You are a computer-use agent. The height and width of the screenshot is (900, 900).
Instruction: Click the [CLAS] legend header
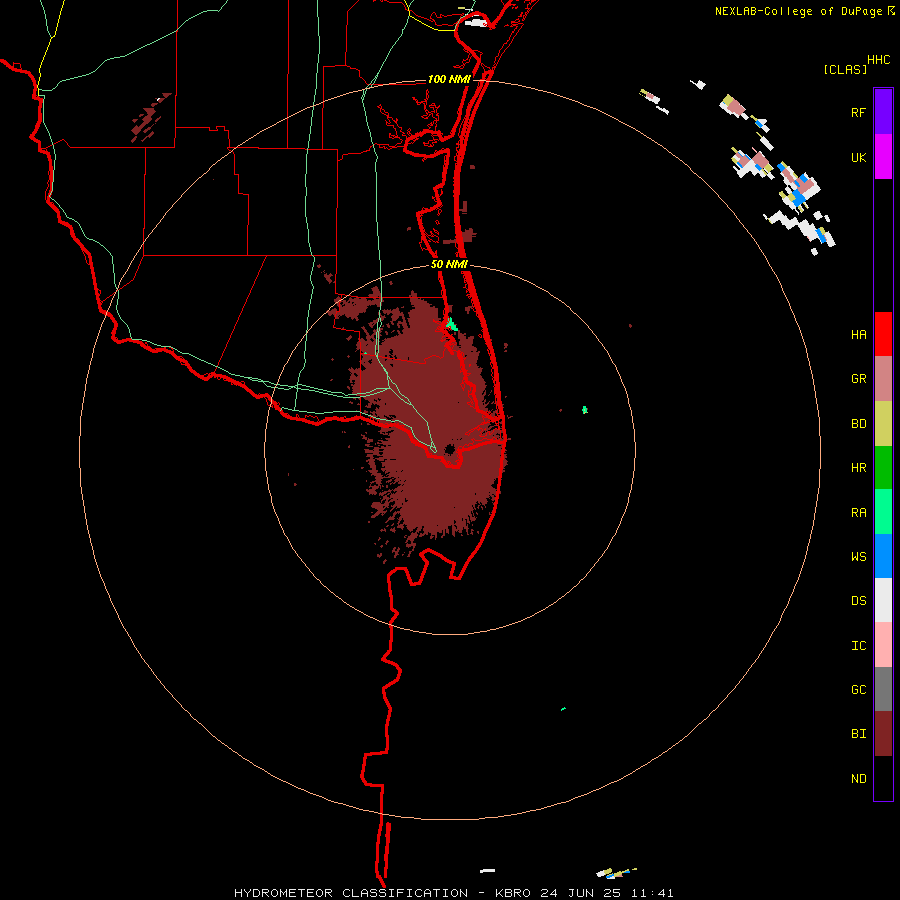845,69
